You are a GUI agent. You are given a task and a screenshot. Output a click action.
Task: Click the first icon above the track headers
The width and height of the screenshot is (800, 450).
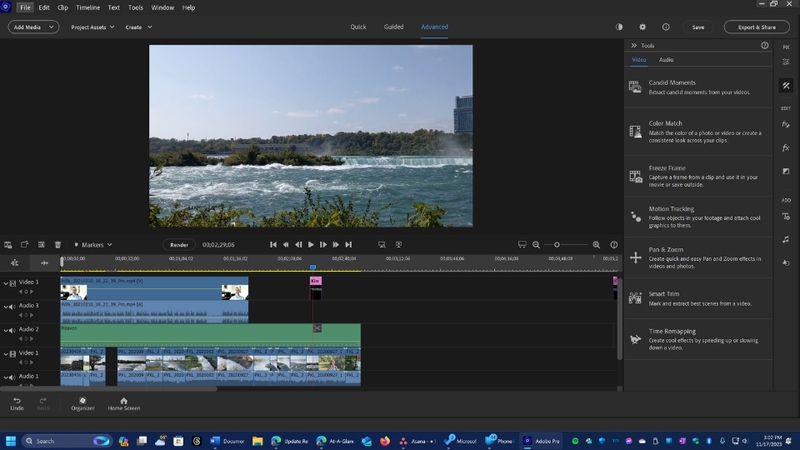[x=8, y=245]
